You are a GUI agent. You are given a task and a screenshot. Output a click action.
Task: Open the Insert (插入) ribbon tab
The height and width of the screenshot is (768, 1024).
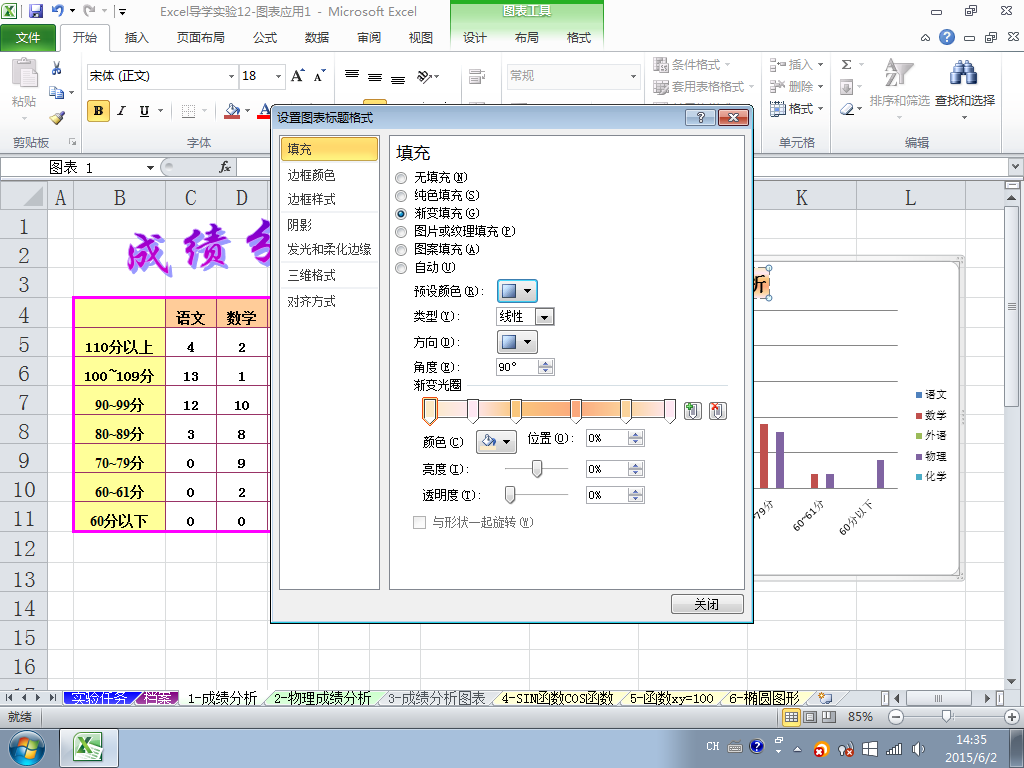[136, 38]
